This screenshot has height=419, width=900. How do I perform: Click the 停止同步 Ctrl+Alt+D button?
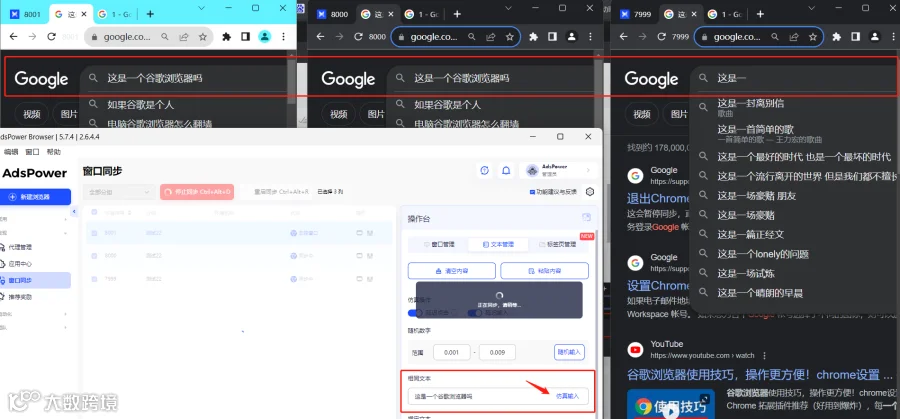(197, 192)
